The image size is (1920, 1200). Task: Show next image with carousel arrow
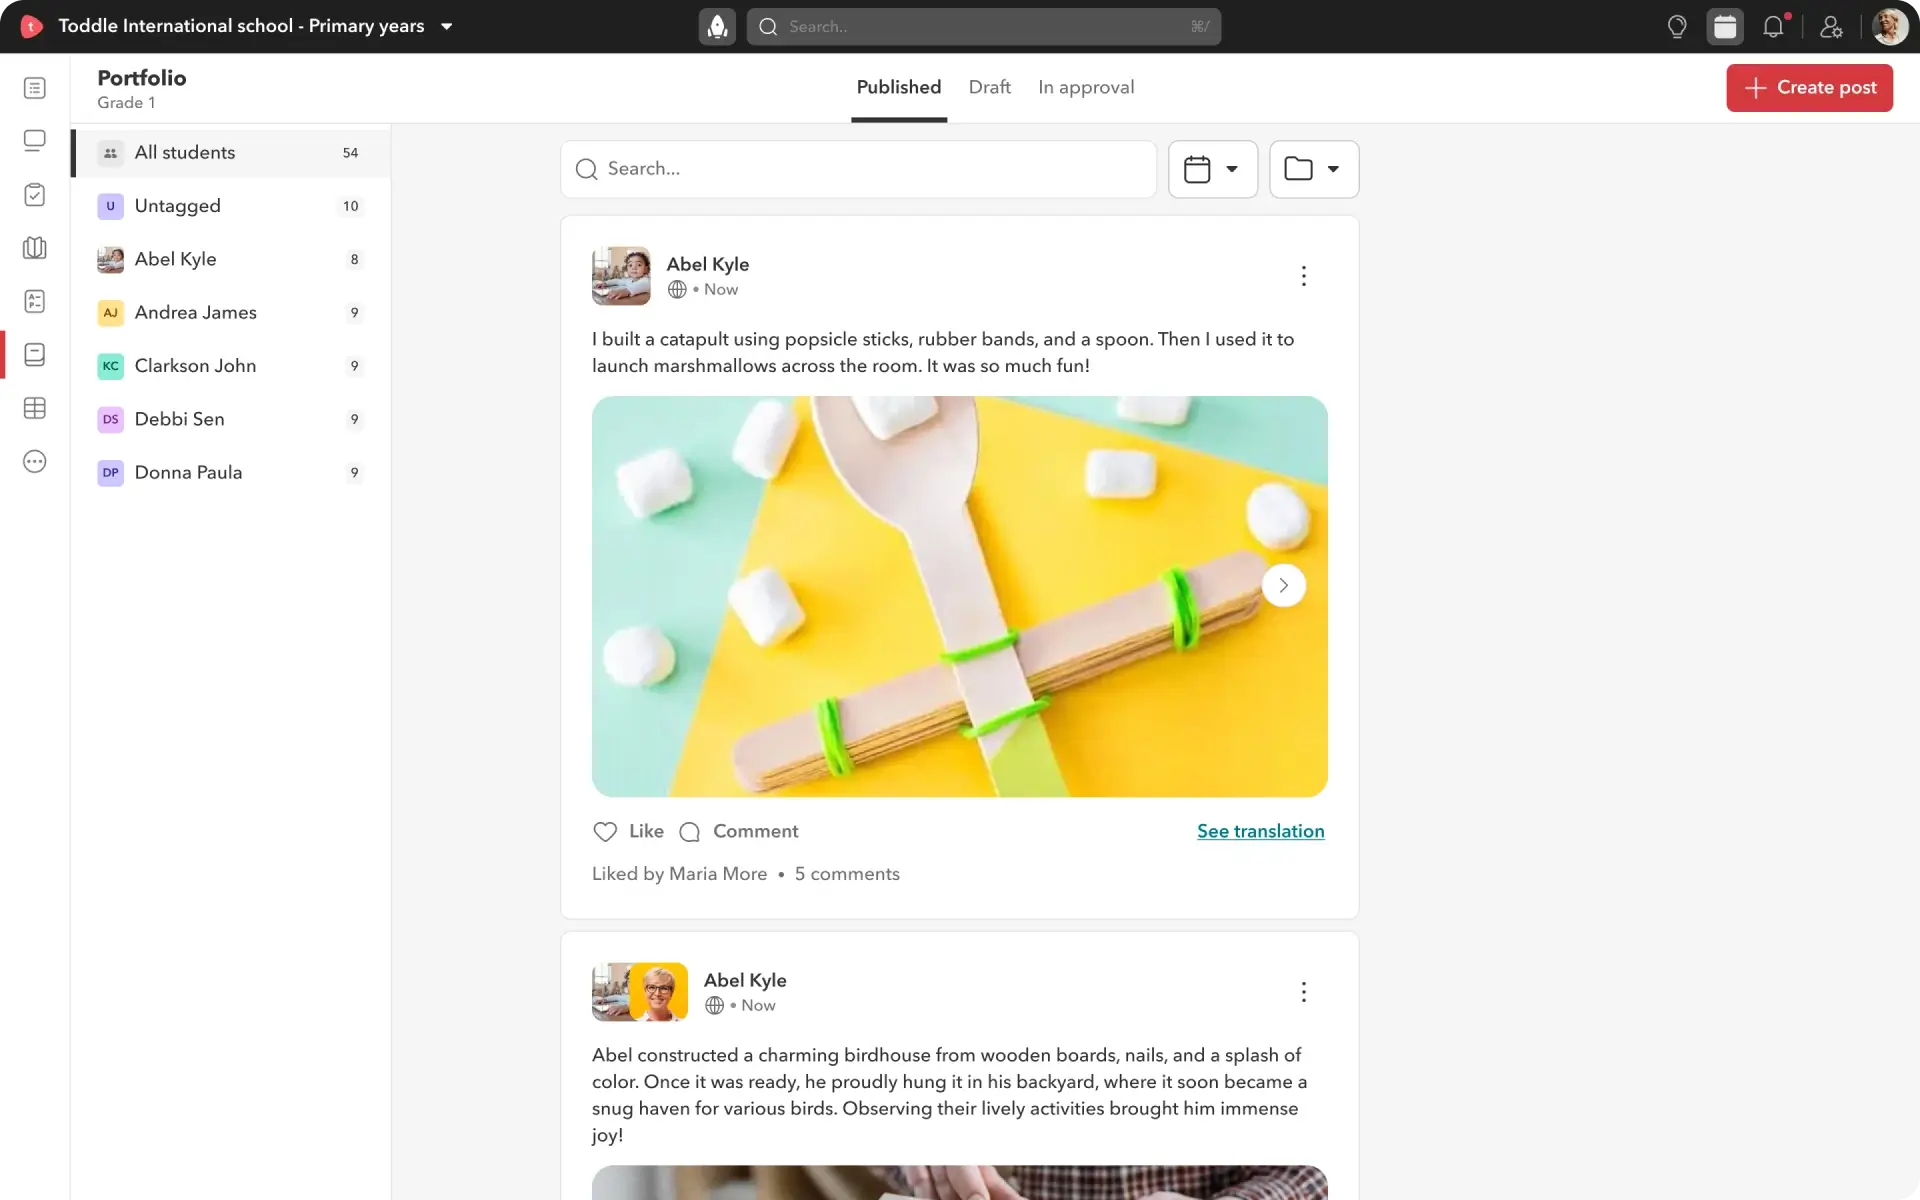1283,585
